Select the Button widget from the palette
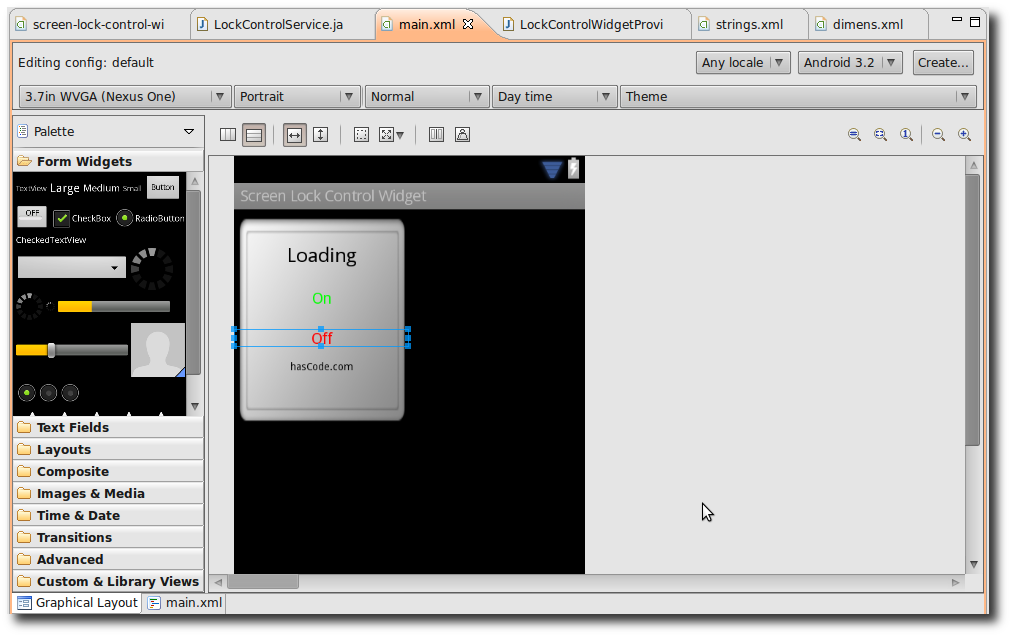The width and height of the screenshot is (1012, 637). click(162, 187)
